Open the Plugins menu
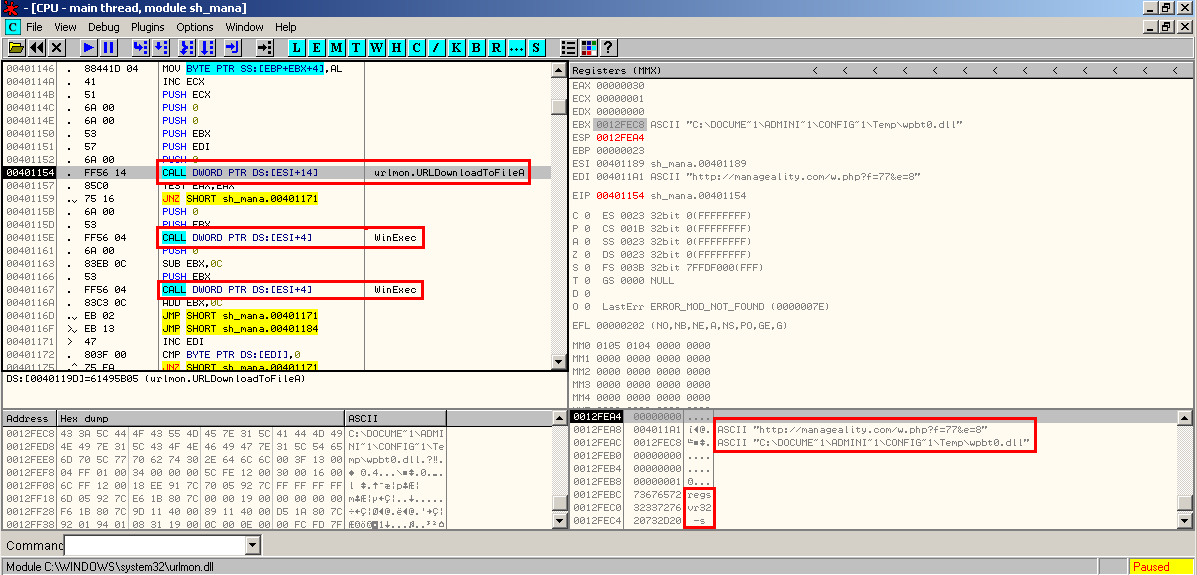 pyautogui.click(x=148, y=27)
